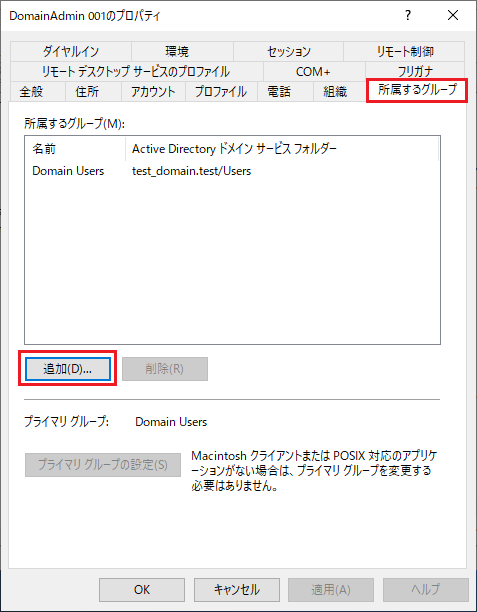
Task: Switch to the COM+ tab
Action: 314,71
